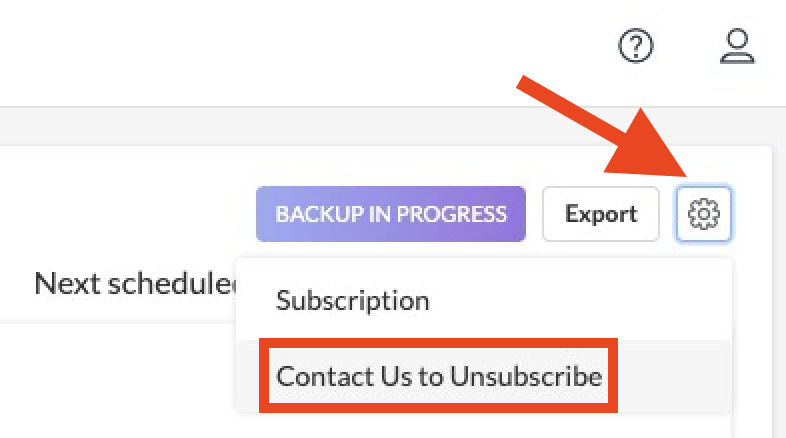Image resolution: width=786 pixels, height=438 pixels.
Task: Collapse the backup options menu using gear
Action: click(x=704, y=214)
